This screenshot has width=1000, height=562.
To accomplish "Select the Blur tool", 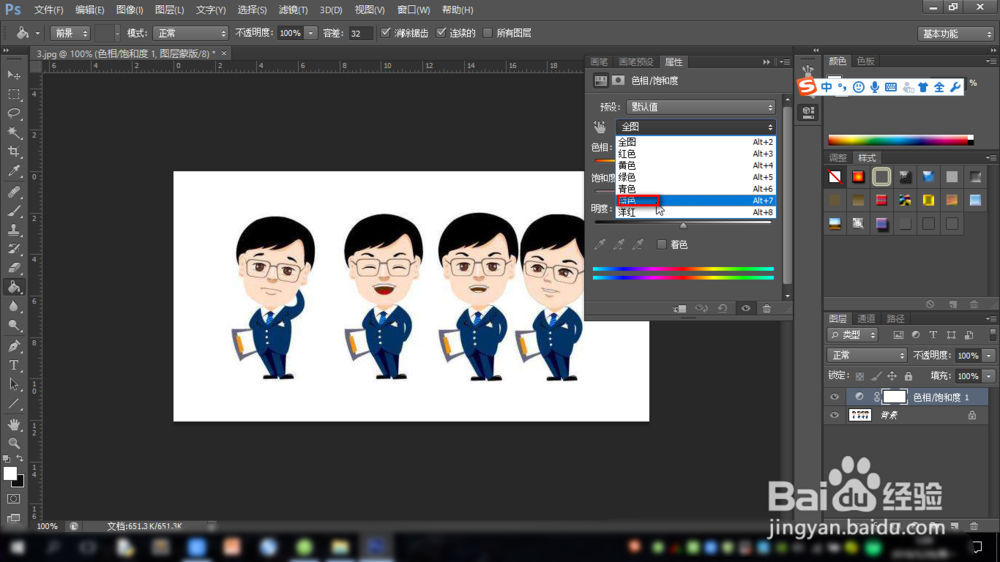I will (x=13, y=306).
